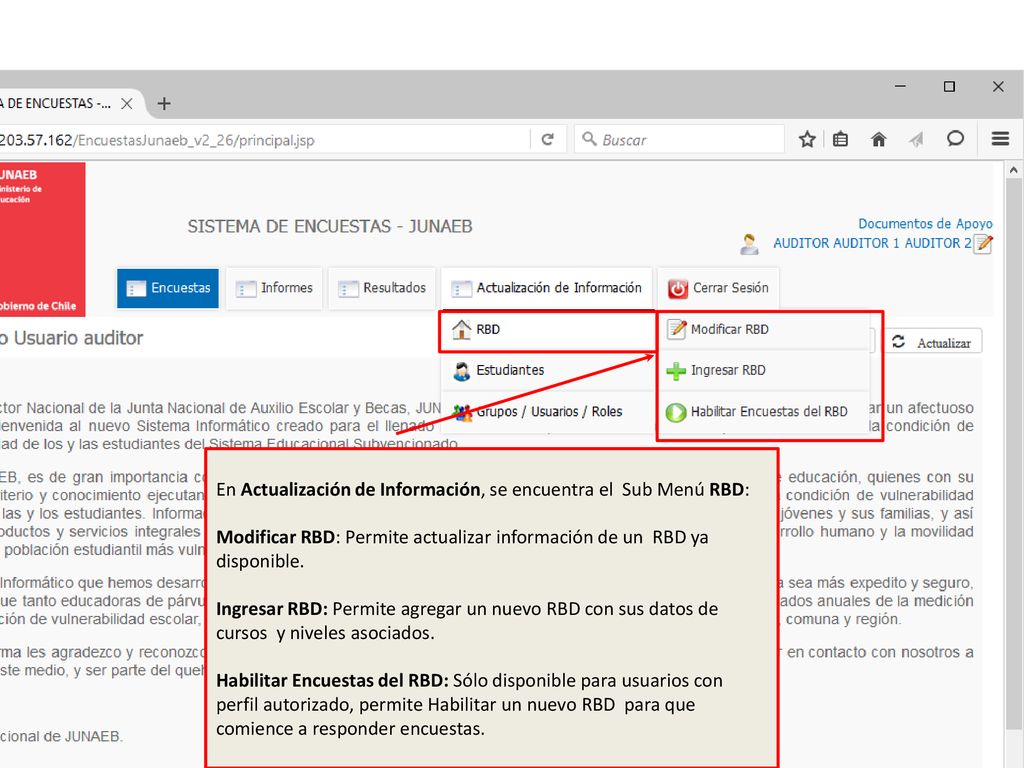Select RBD submenu item
1024x768 pixels.
pos(547,330)
